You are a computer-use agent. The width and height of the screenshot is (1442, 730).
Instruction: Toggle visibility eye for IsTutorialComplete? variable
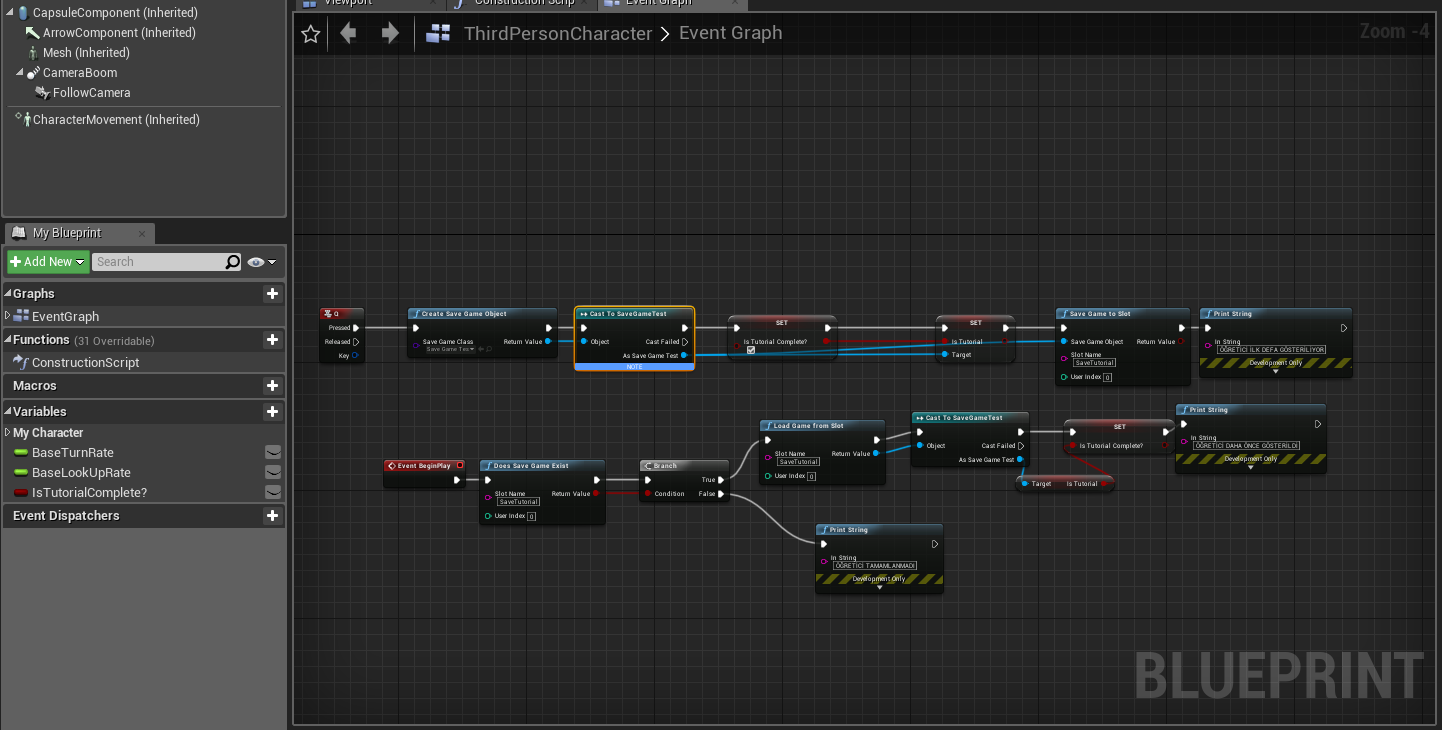[x=272, y=493]
